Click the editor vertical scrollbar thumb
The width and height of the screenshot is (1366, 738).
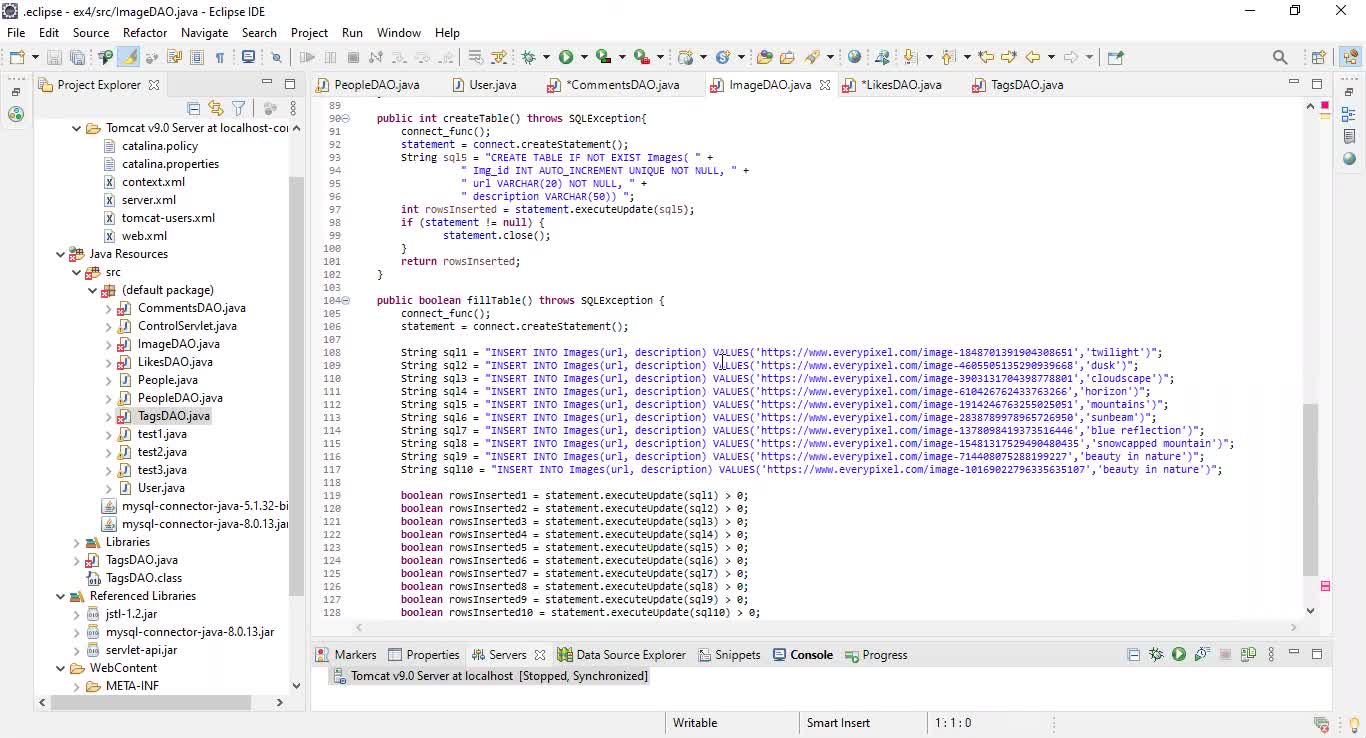[x=1310, y=489]
